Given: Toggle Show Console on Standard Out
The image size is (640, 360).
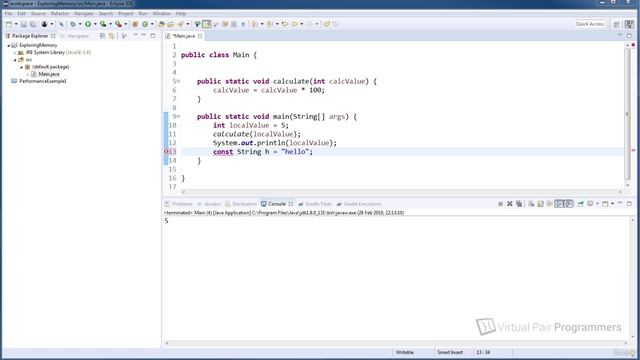Looking at the screenshot, I should pos(559,204).
